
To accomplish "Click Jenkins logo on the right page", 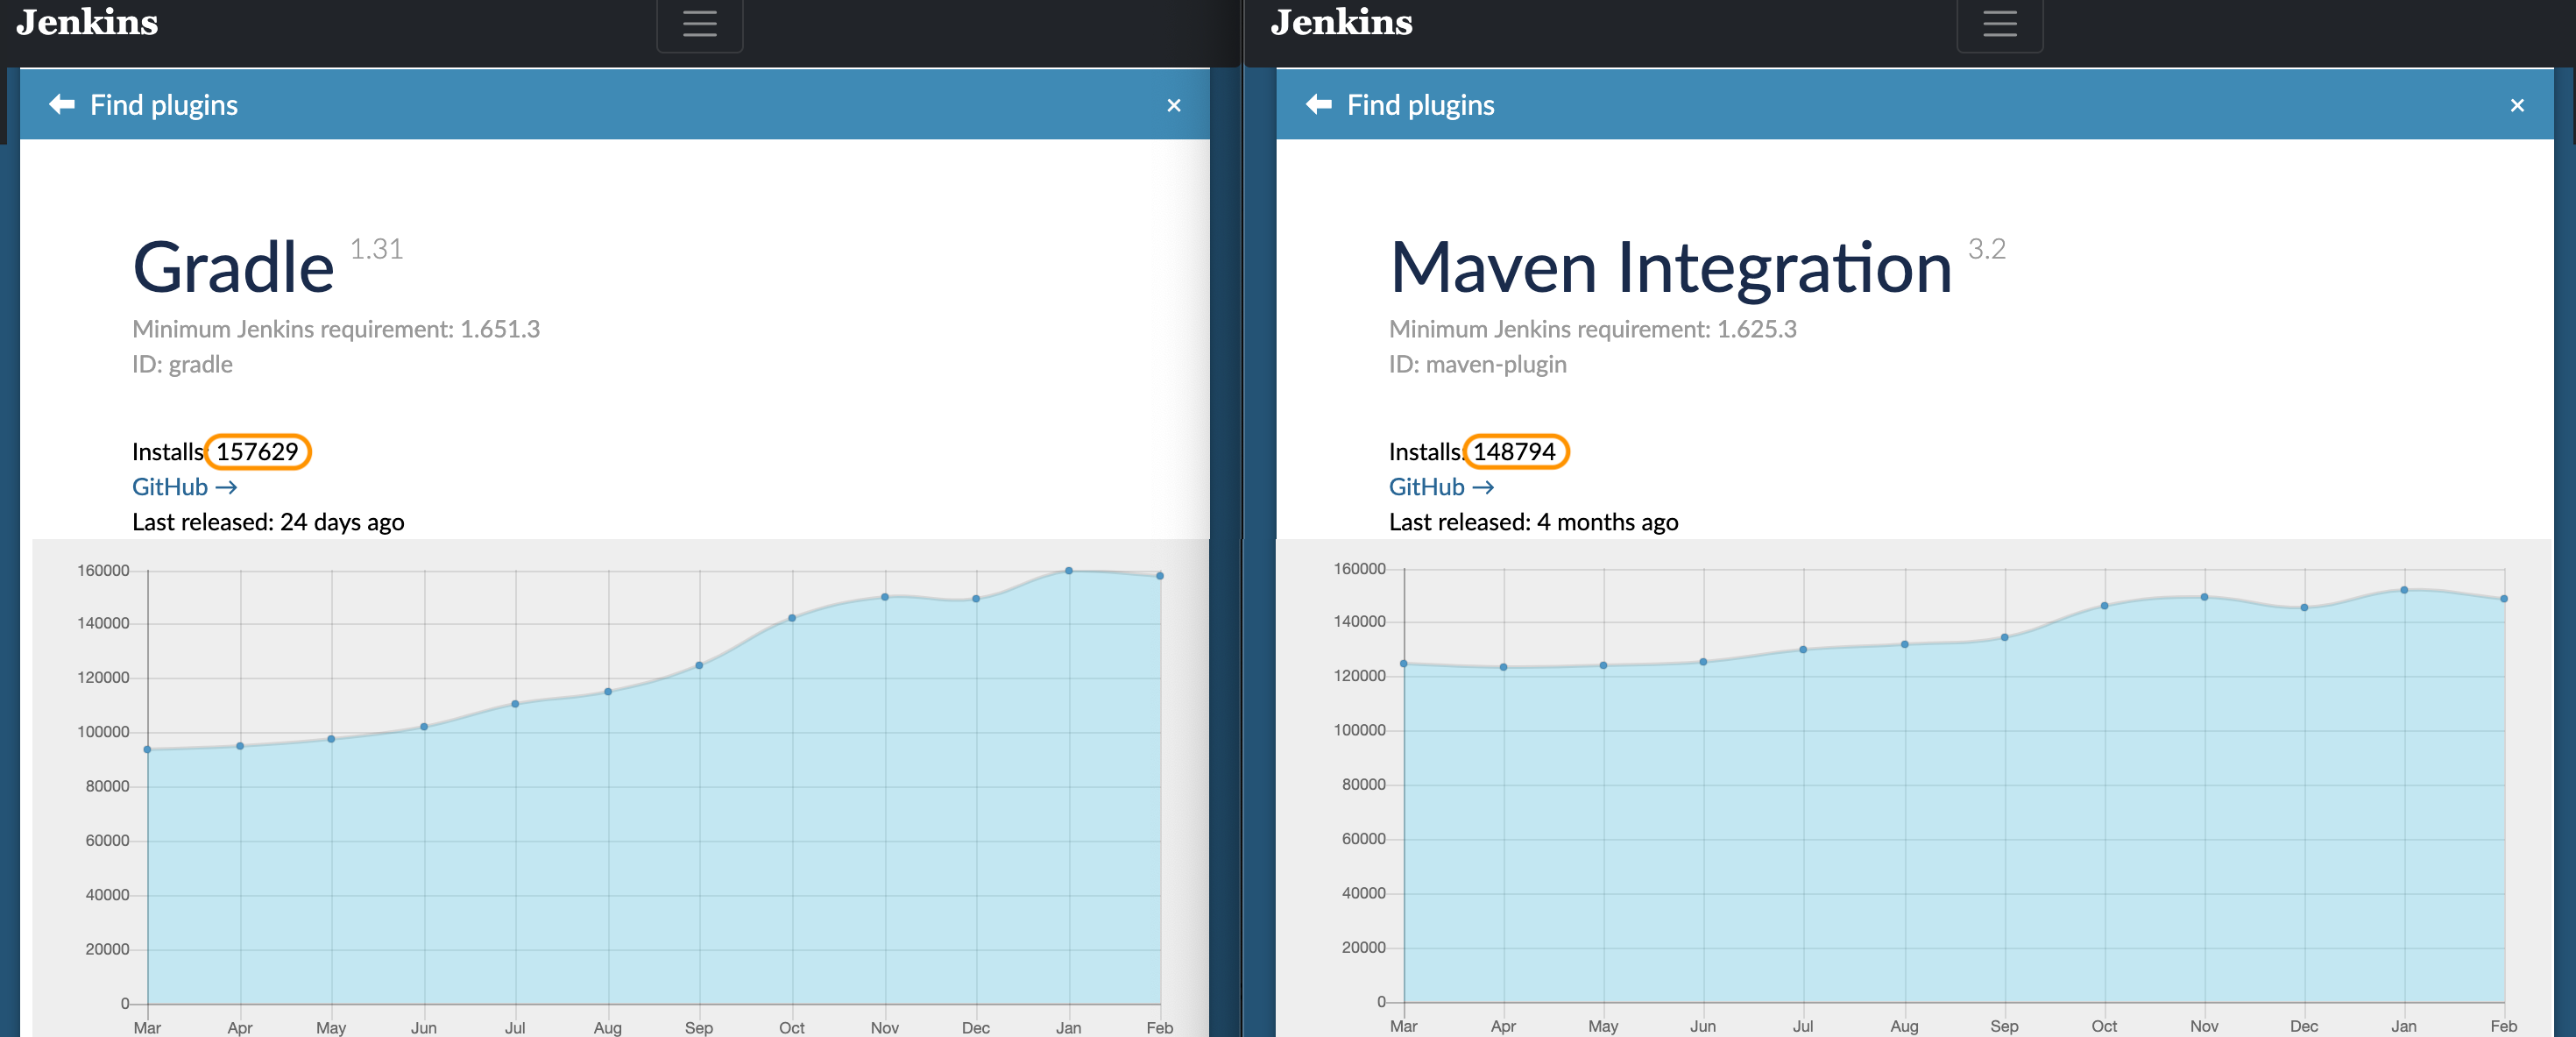I will point(1342,22).
